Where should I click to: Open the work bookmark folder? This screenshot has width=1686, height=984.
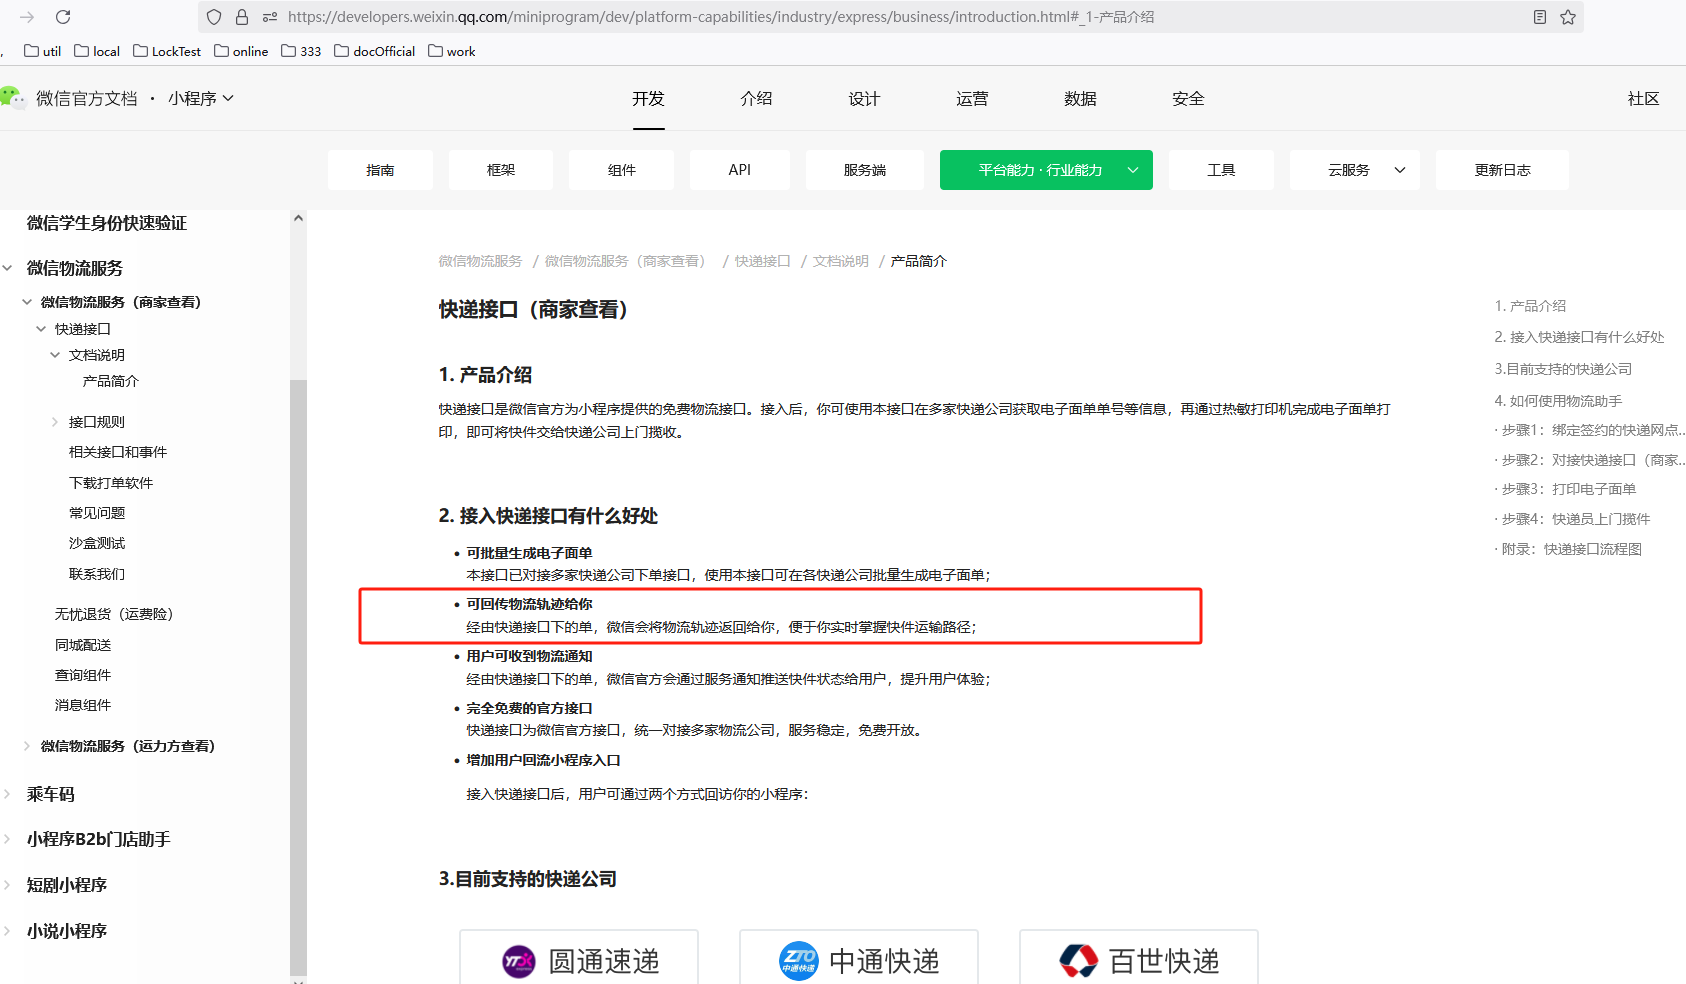click(x=452, y=51)
